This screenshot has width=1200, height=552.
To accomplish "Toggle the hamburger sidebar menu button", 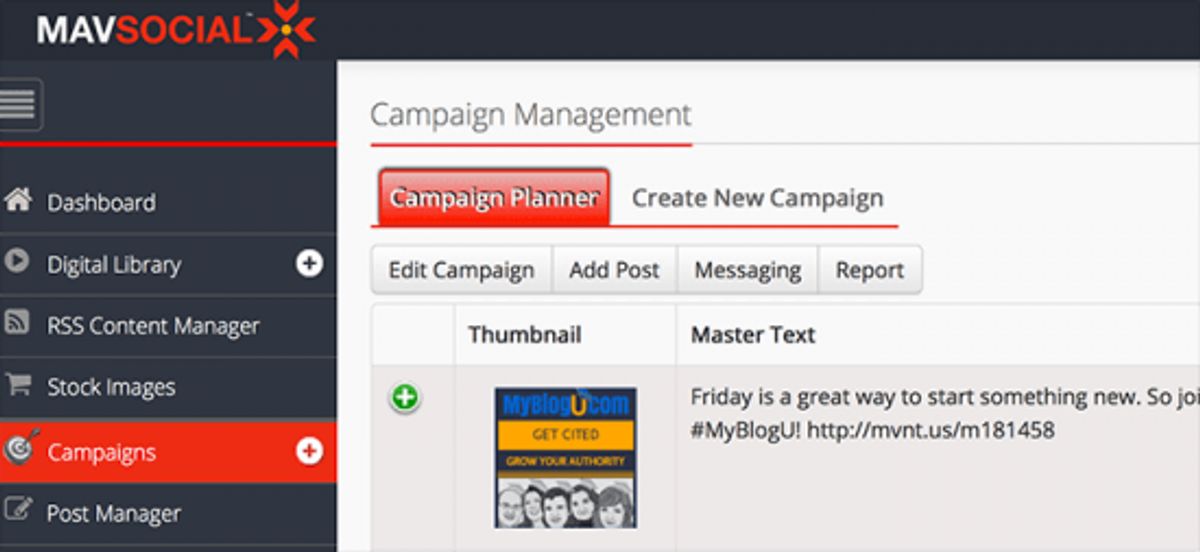I will click(x=20, y=104).
